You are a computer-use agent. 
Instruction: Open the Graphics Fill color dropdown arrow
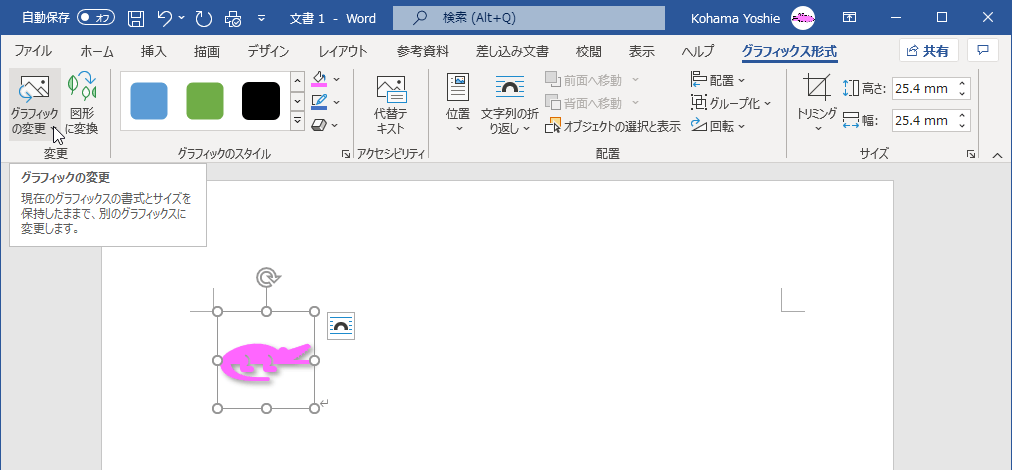(x=336, y=79)
